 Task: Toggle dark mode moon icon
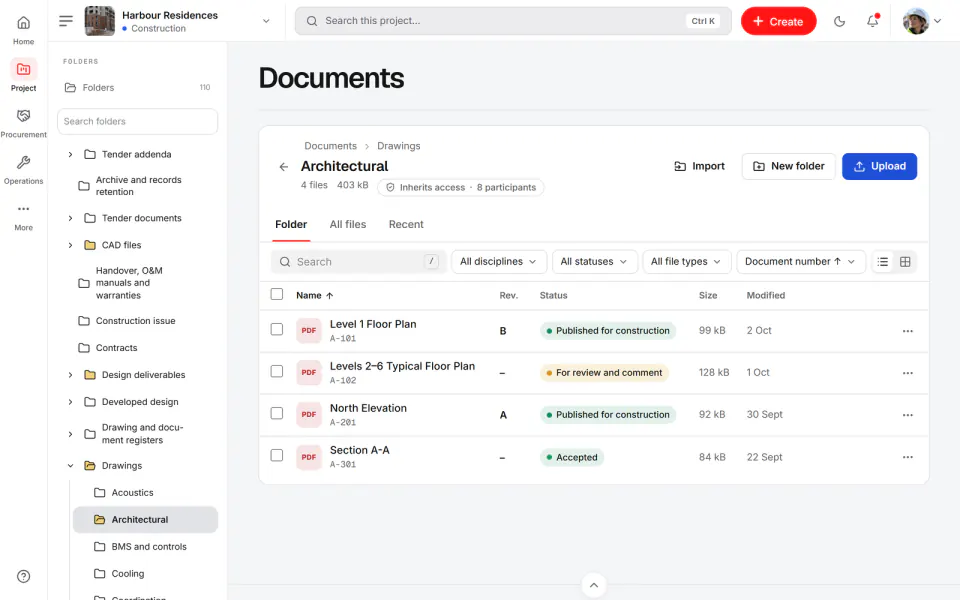[839, 21]
